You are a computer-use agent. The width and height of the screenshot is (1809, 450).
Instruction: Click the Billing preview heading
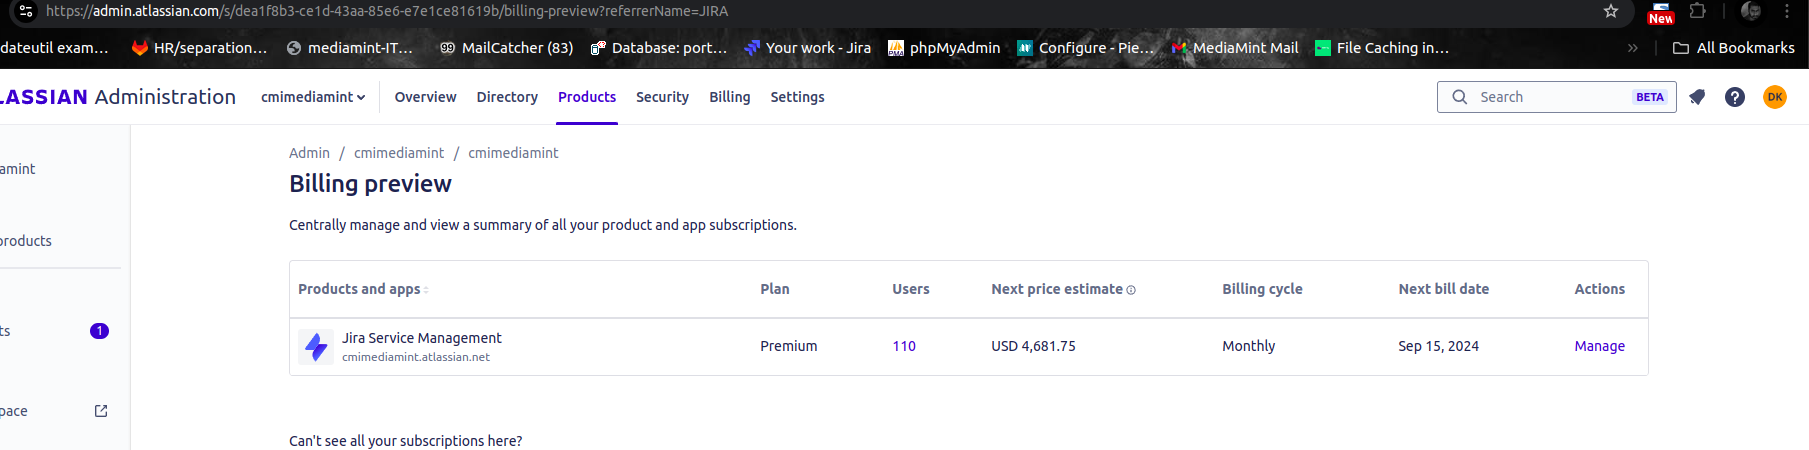coord(370,184)
